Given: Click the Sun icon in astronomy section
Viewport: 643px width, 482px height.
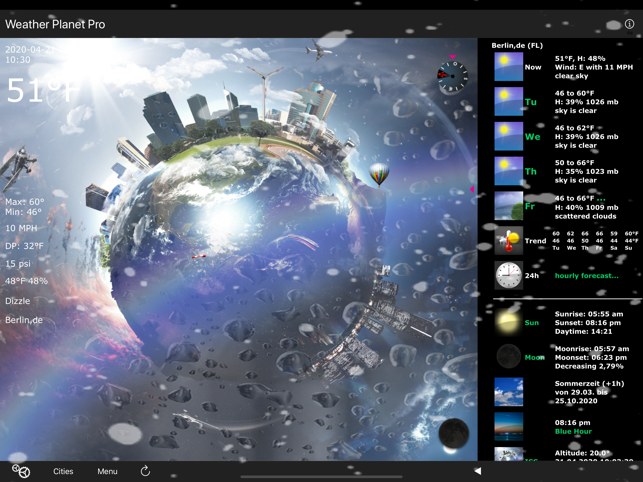Looking at the screenshot, I should pyautogui.click(x=508, y=322).
